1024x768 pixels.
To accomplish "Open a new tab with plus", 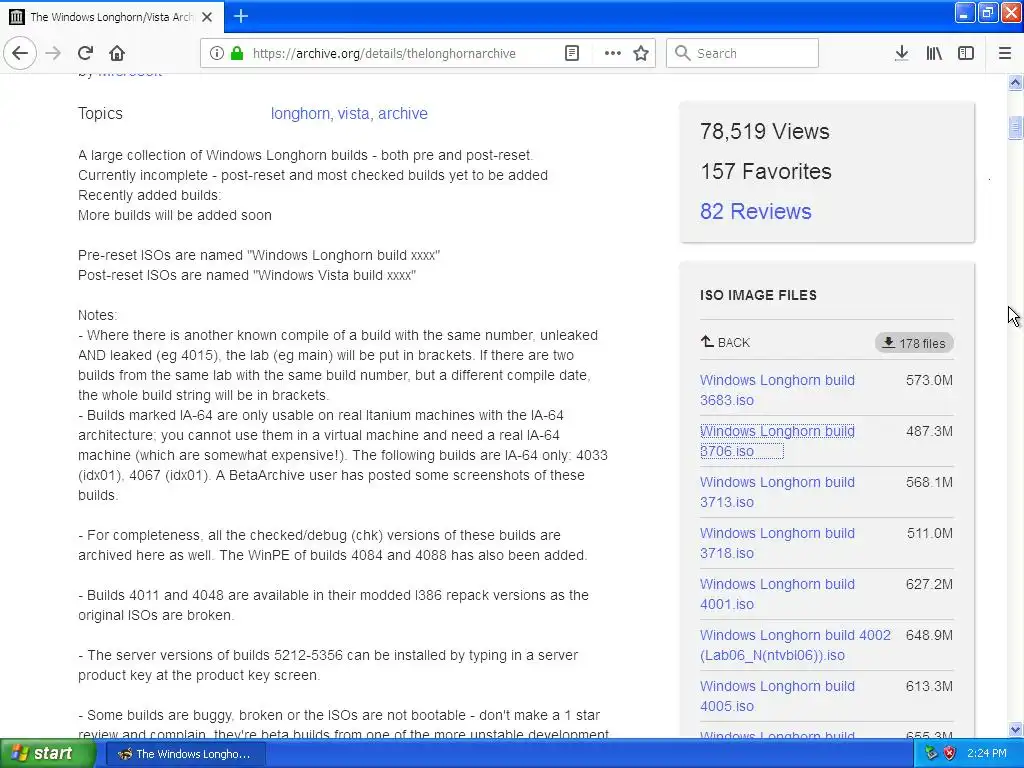I will click(x=241, y=16).
